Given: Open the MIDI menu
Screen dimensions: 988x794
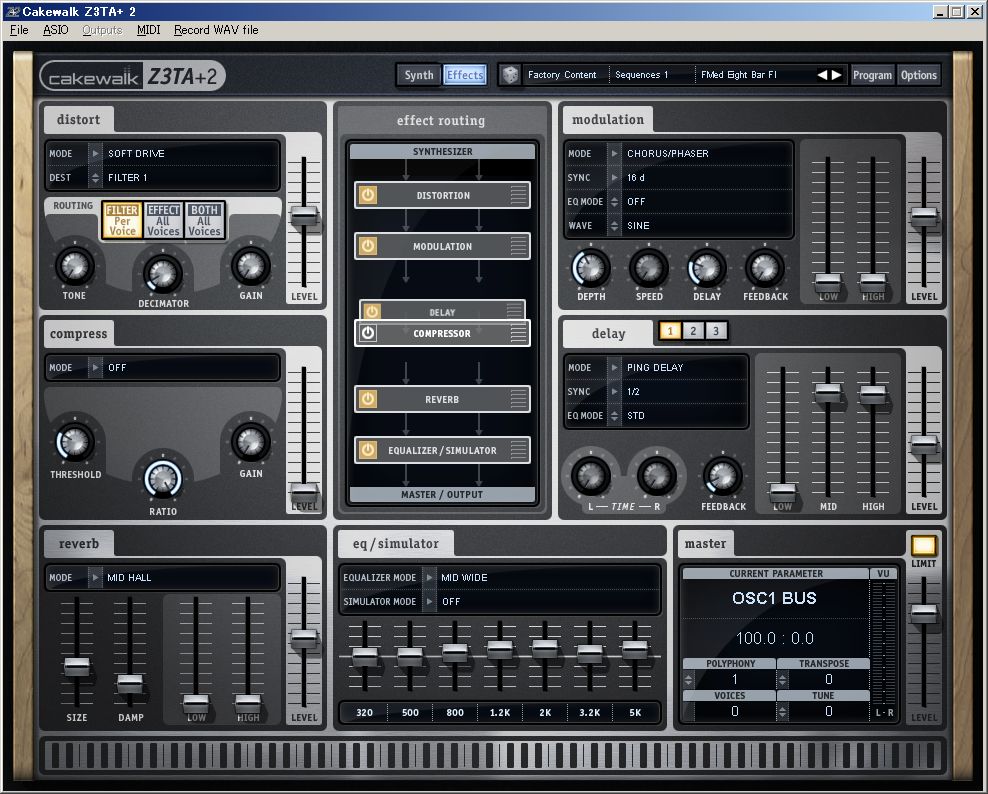Looking at the screenshot, I should [149, 30].
